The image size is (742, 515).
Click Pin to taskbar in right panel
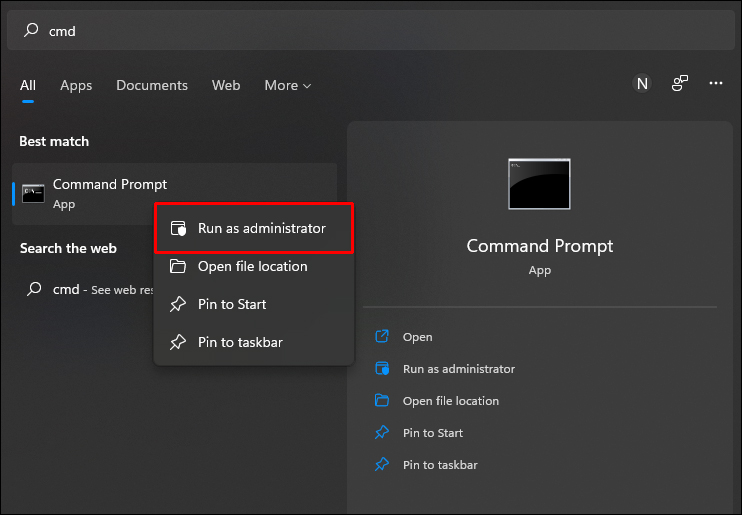point(440,465)
